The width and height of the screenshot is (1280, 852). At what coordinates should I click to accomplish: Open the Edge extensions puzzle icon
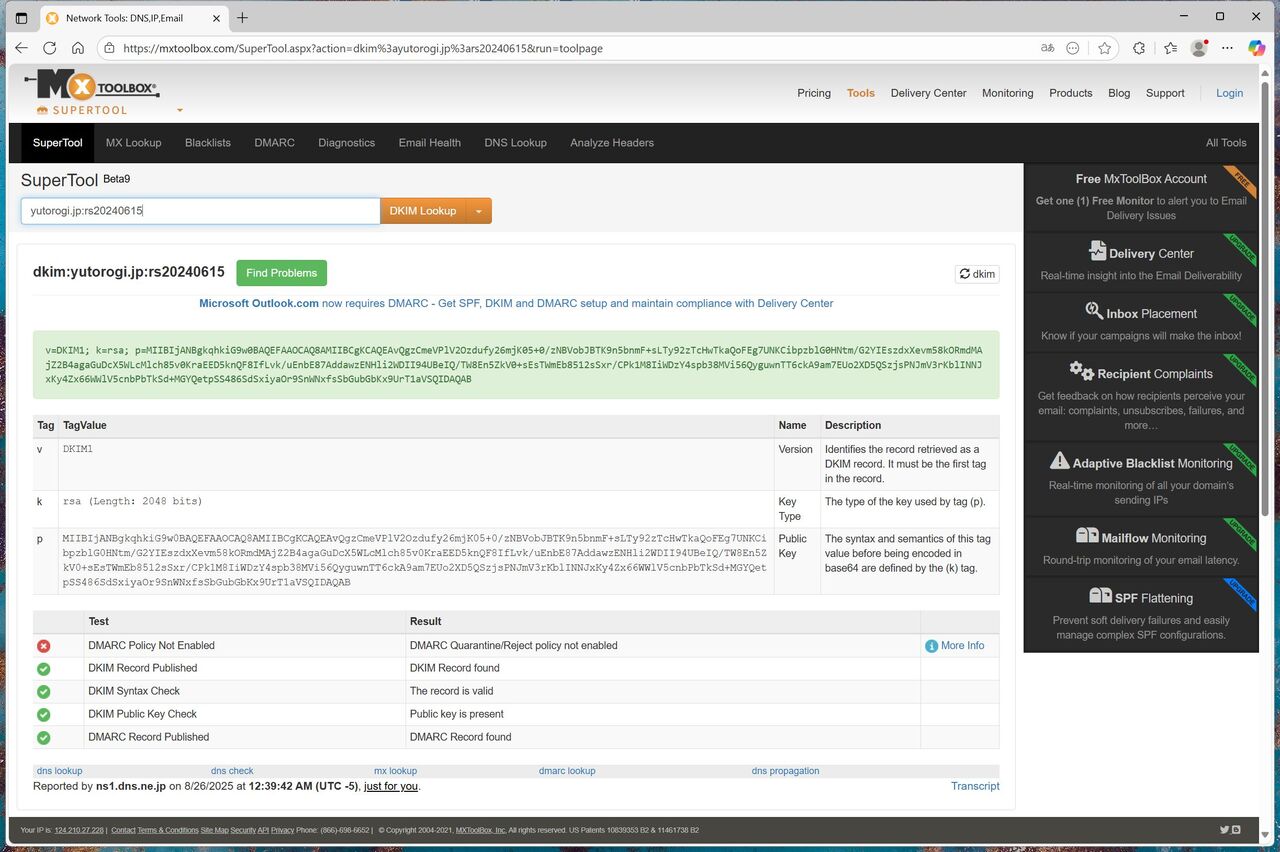pos(1139,48)
